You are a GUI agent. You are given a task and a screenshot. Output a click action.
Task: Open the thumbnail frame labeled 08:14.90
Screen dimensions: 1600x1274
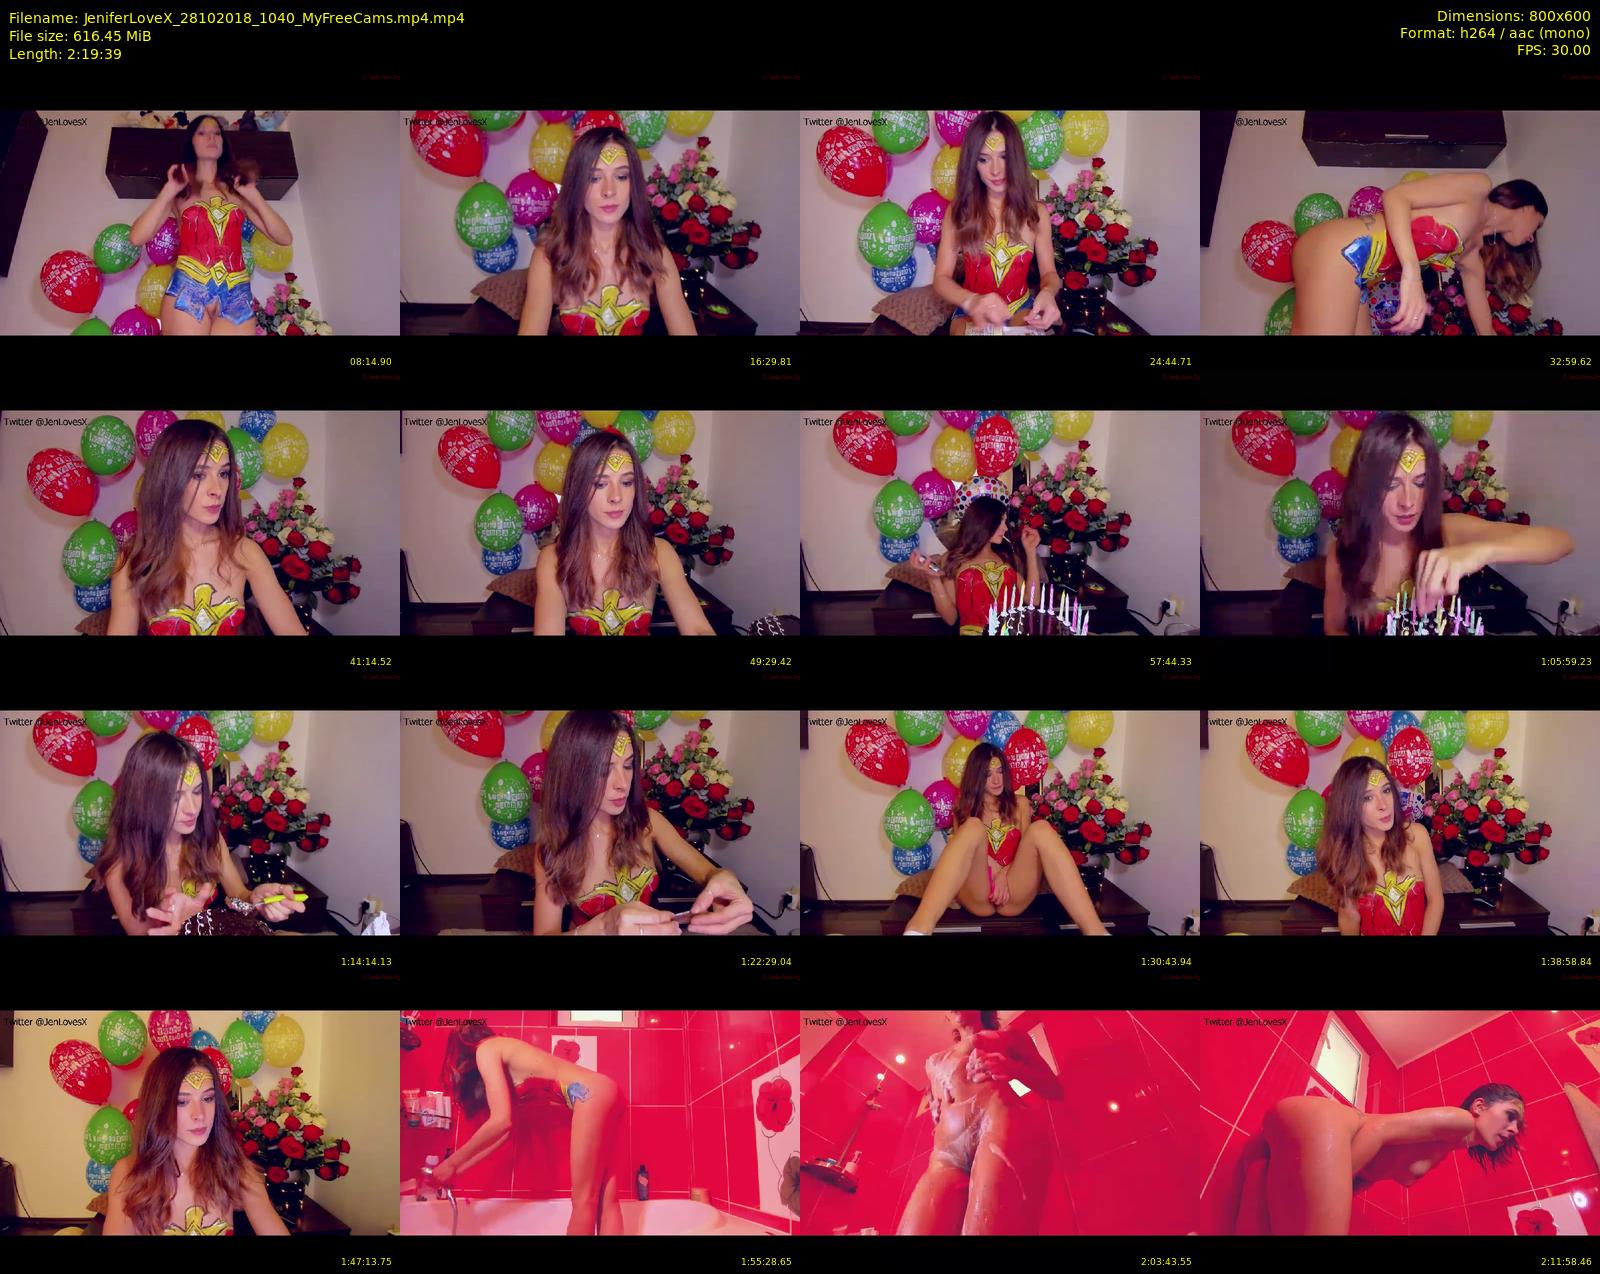coord(200,223)
